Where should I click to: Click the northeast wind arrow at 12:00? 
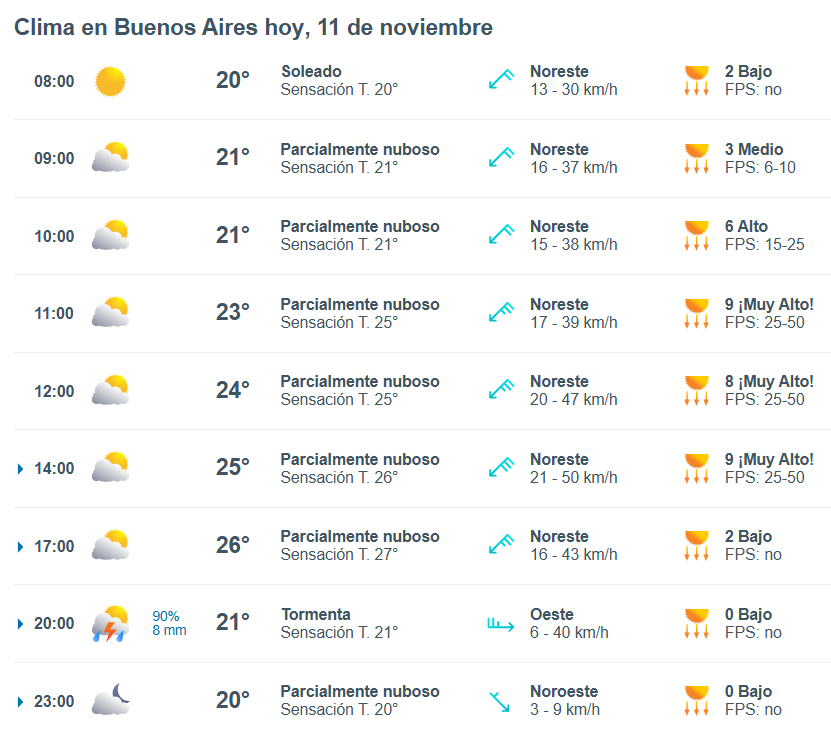[x=500, y=390]
